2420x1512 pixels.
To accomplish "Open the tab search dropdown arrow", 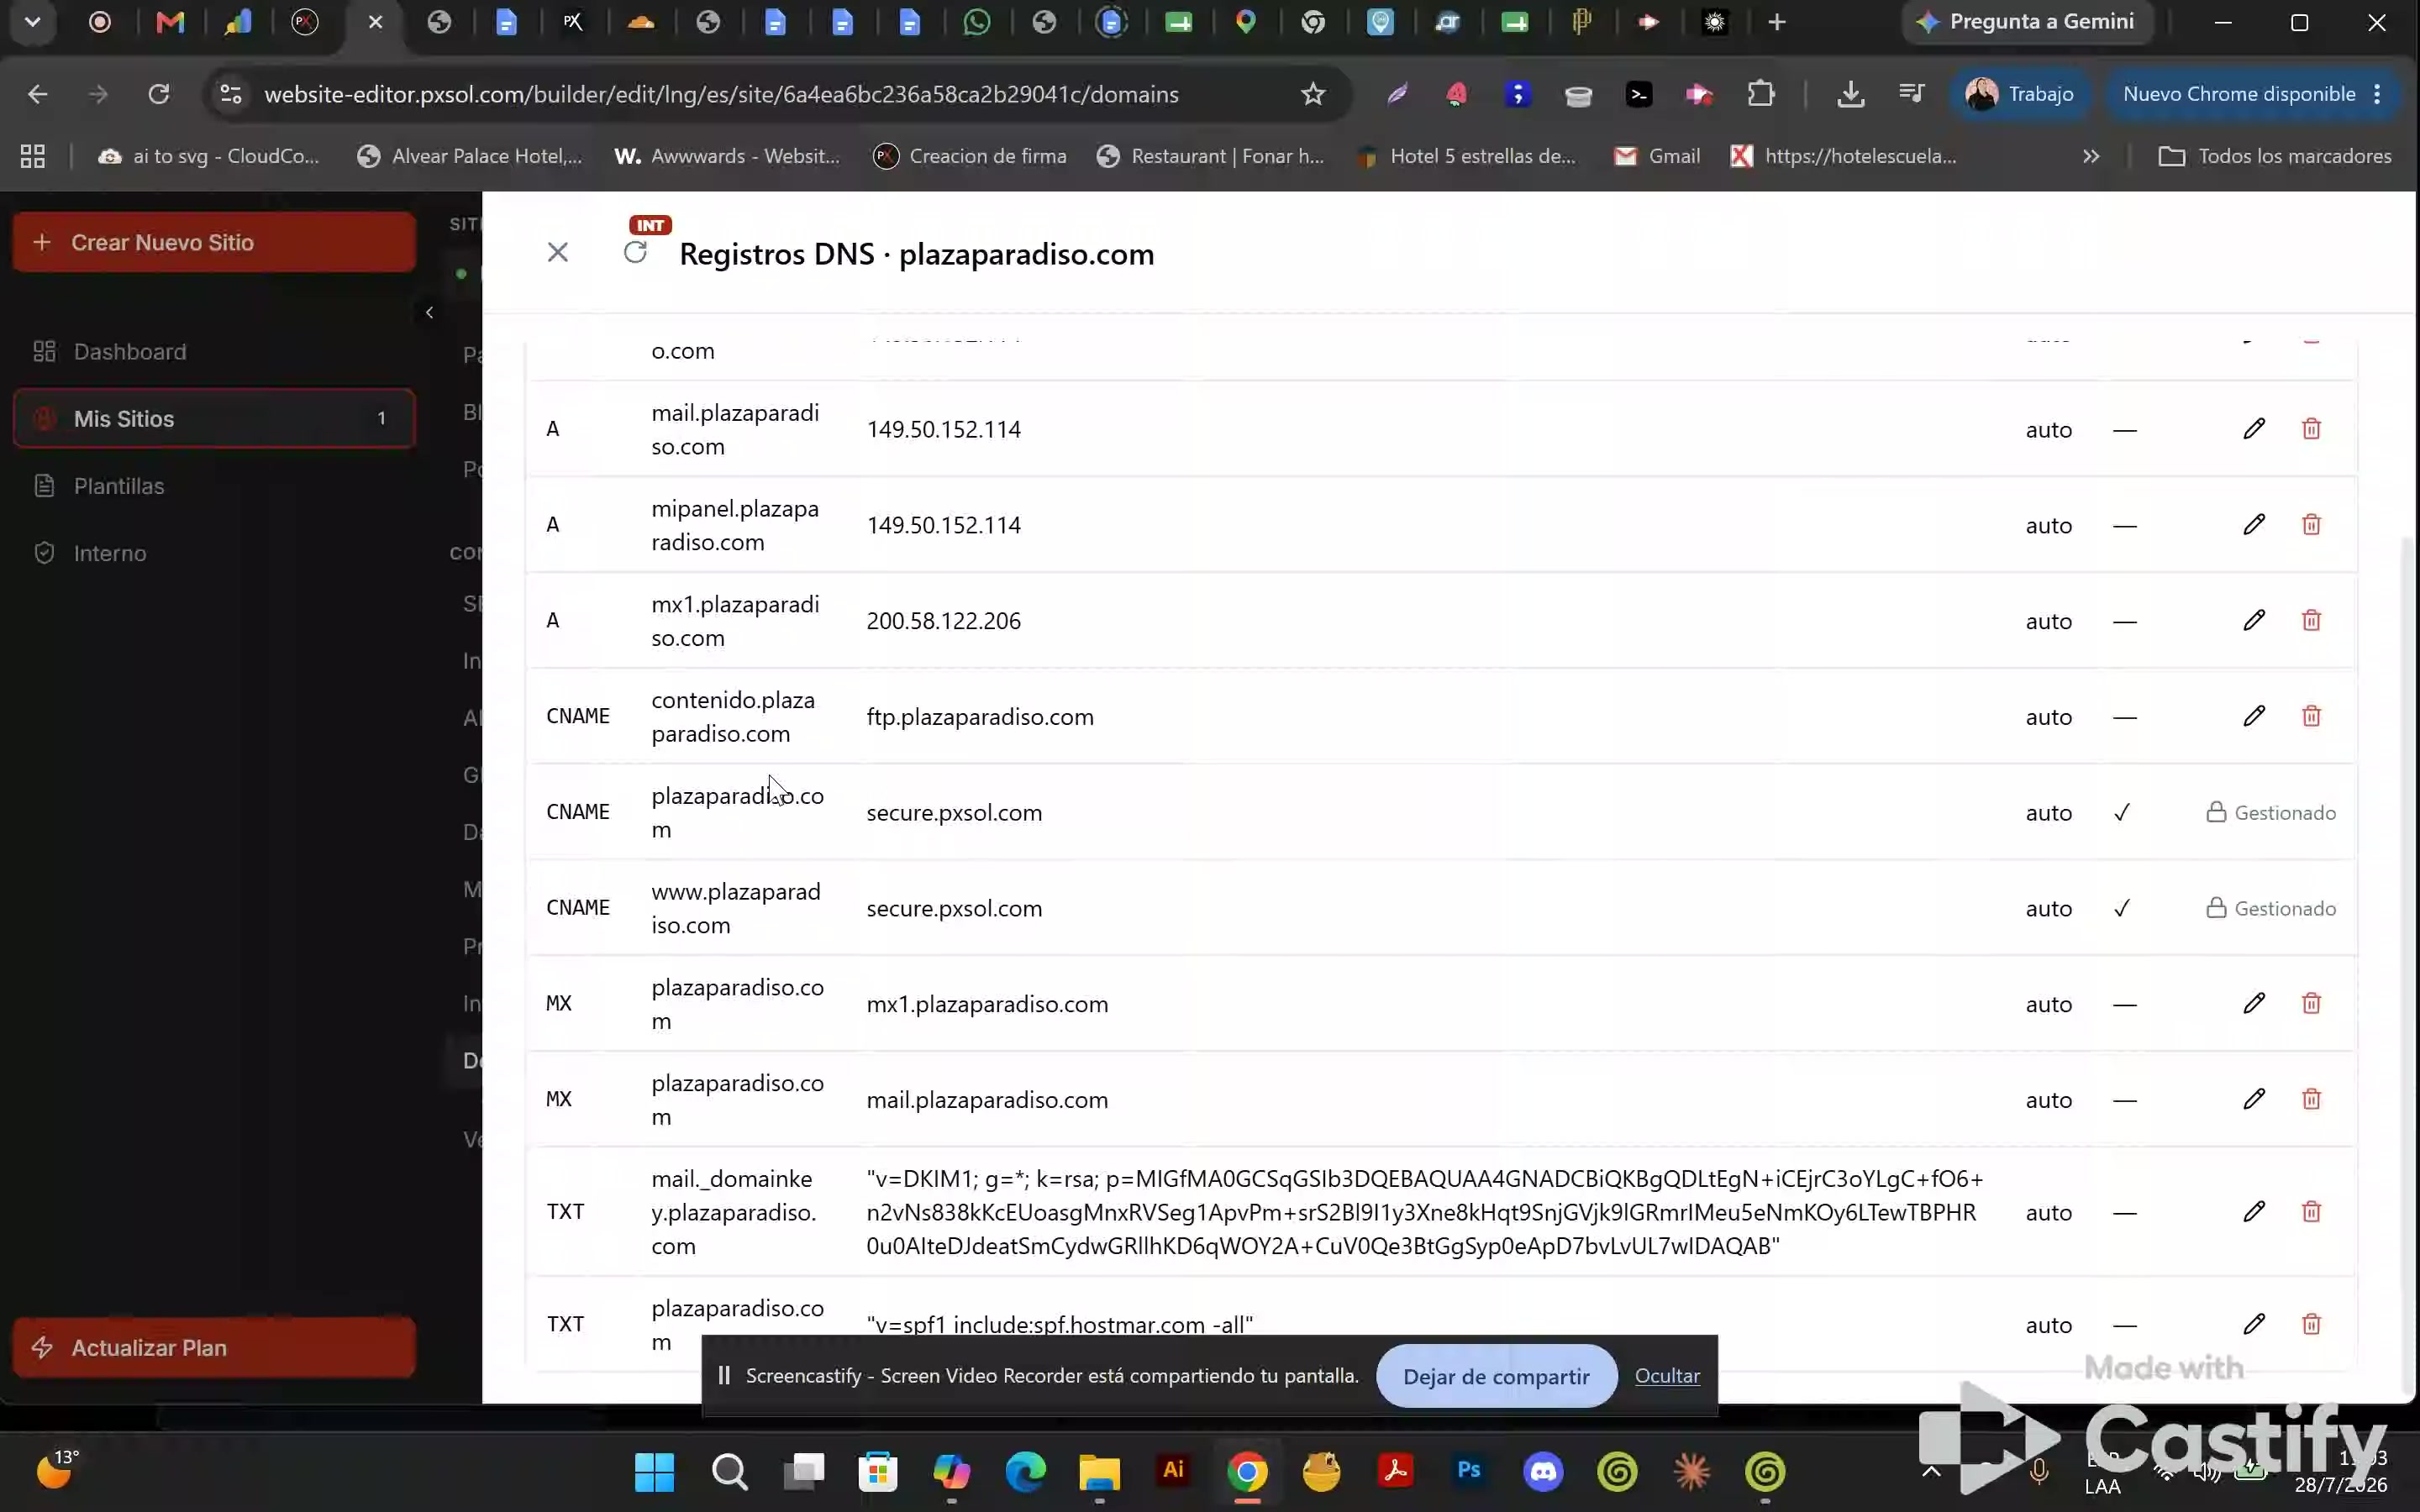I will pos(32,22).
